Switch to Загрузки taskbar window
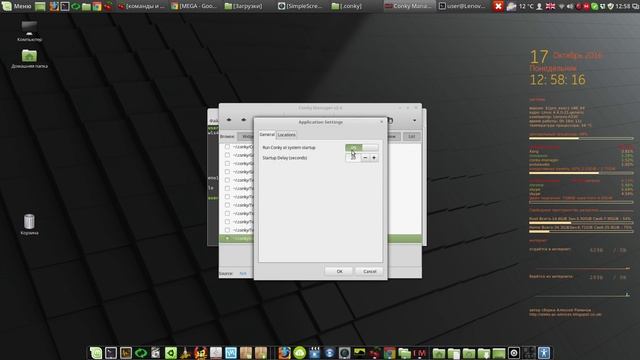 click(x=244, y=6)
